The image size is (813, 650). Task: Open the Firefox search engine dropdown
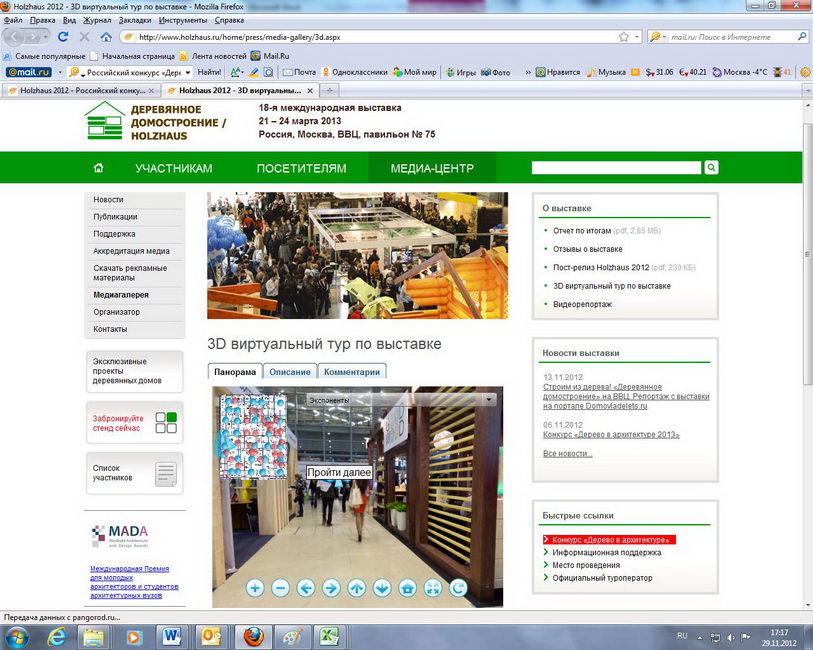pyautogui.click(x=658, y=37)
